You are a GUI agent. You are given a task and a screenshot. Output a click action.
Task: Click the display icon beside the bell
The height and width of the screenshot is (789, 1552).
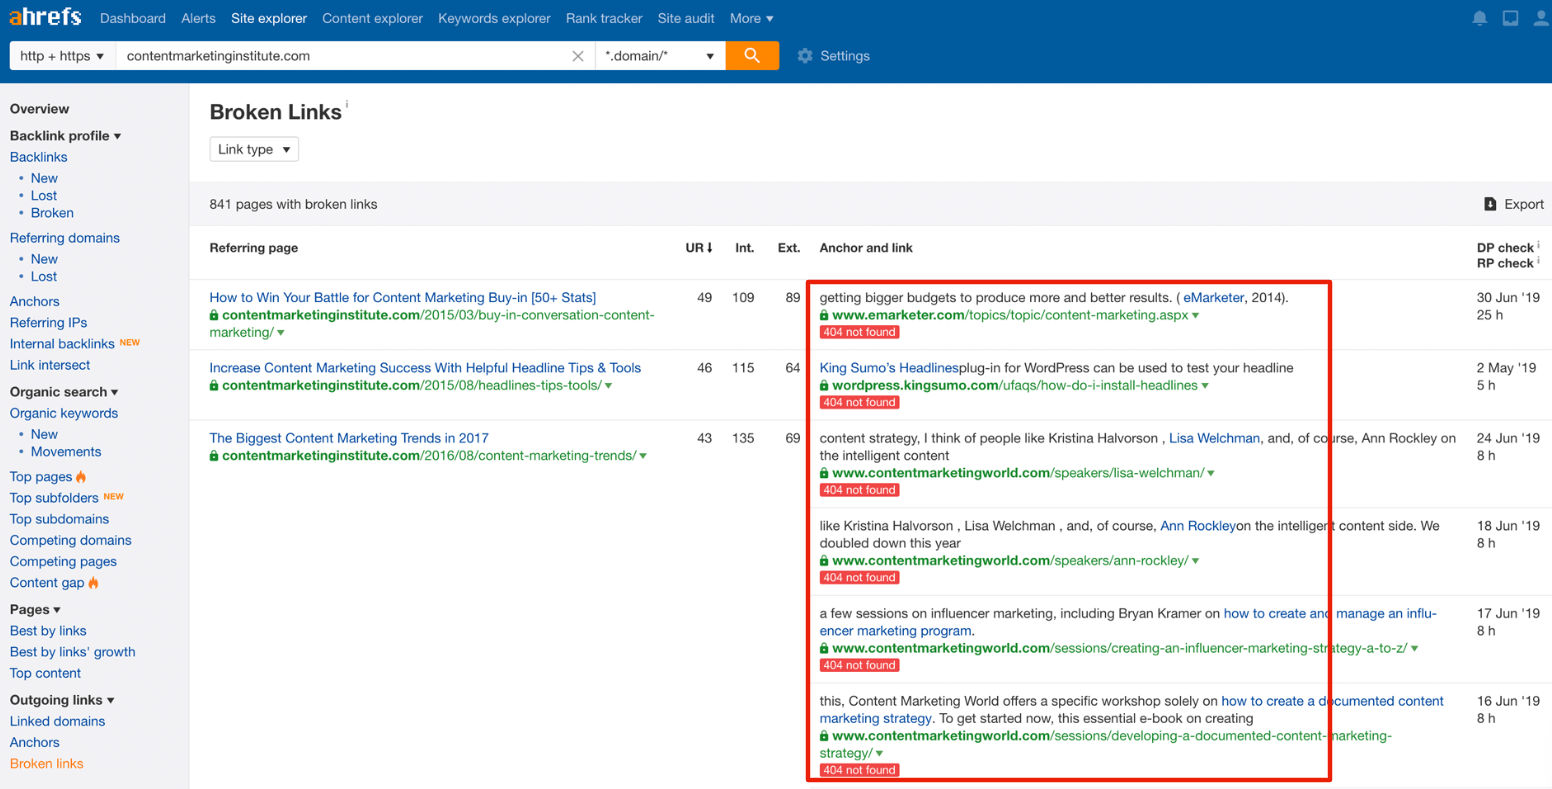(1510, 18)
